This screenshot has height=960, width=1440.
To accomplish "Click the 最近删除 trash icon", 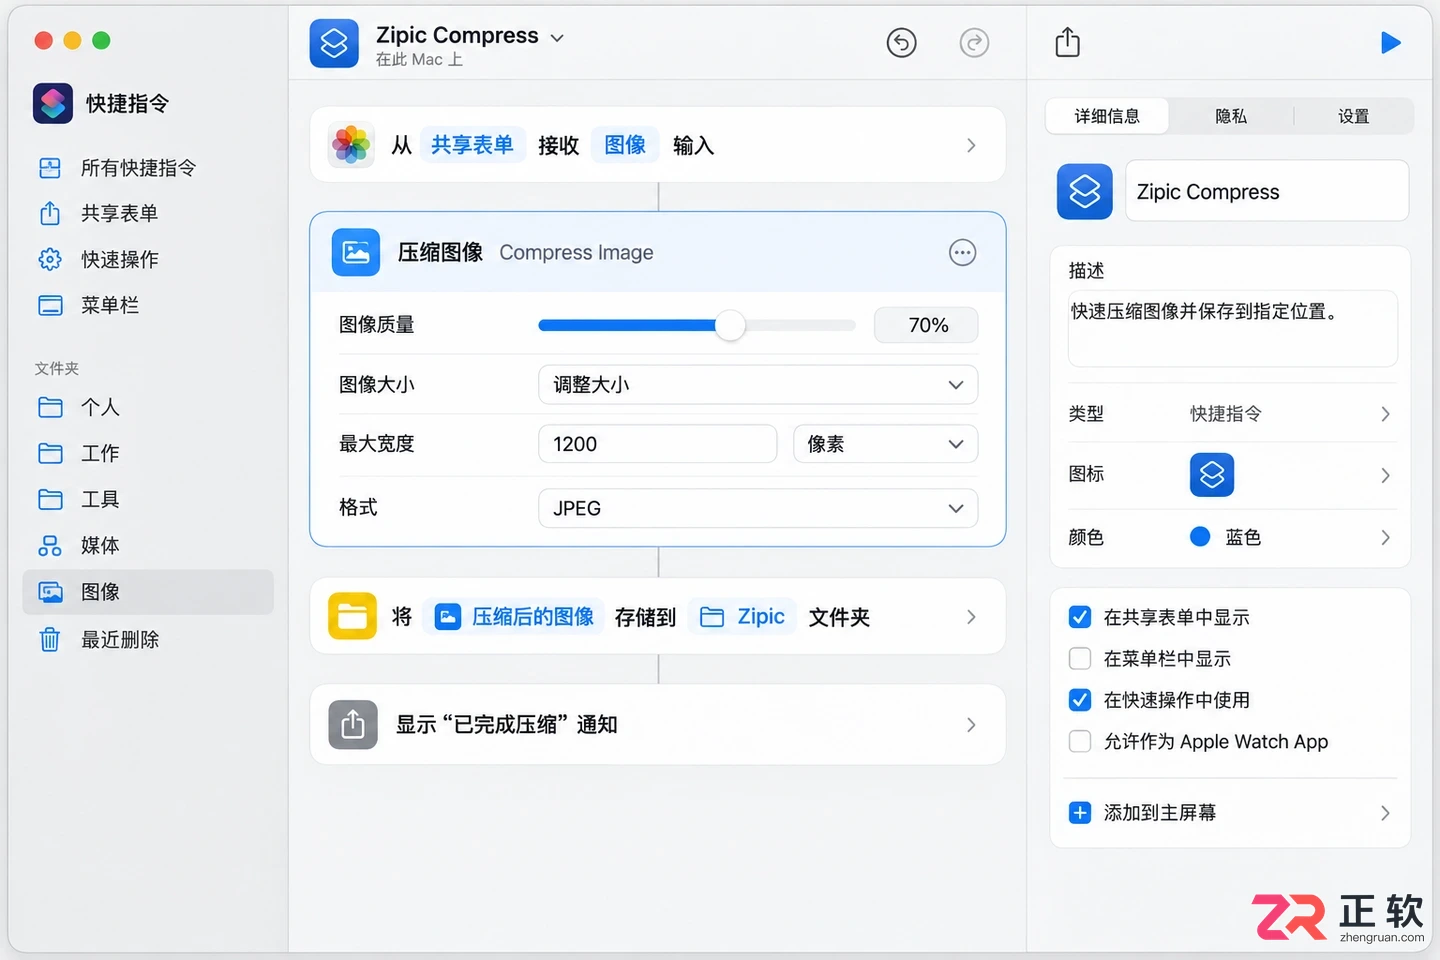I will pyautogui.click(x=50, y=639).
